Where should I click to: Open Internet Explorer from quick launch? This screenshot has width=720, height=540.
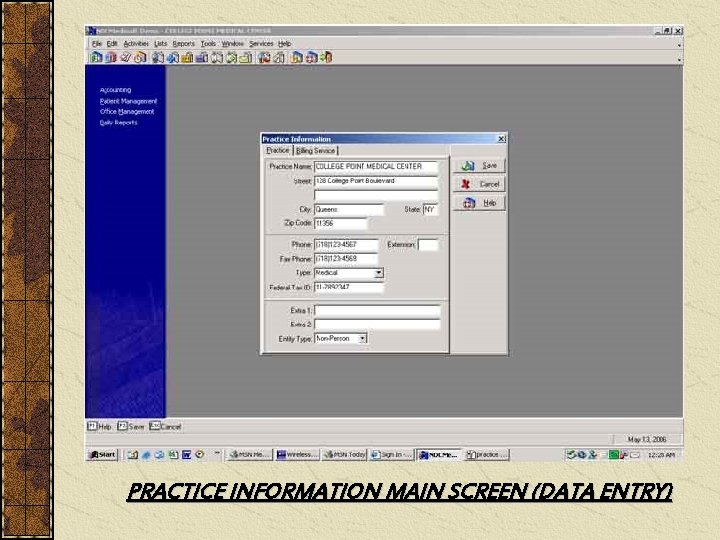tap(146, 455)
